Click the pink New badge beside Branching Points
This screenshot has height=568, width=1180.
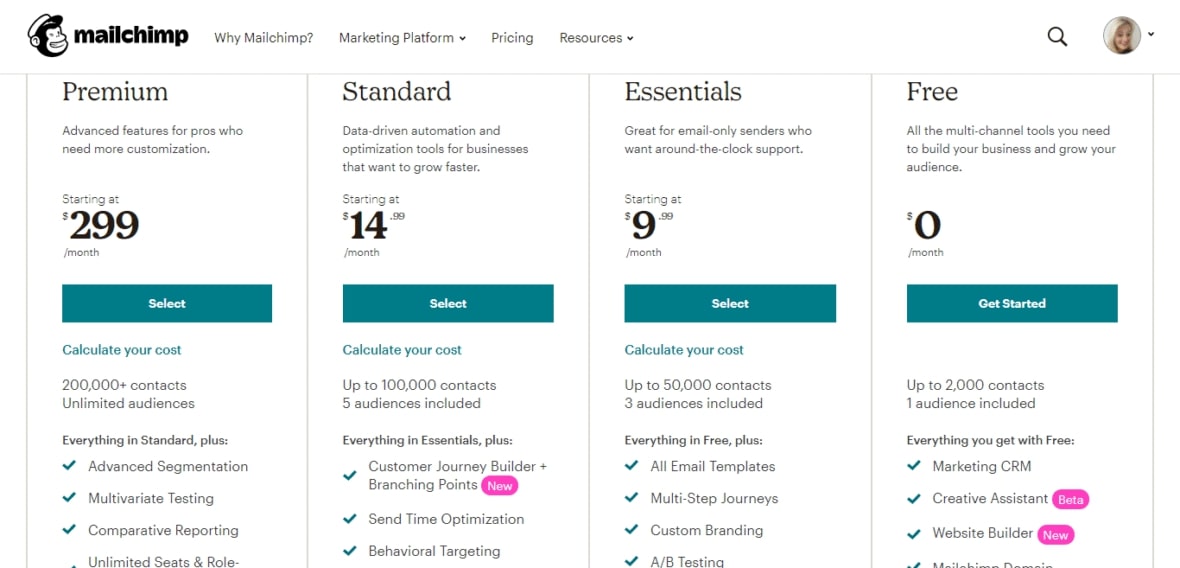tap(499, 486)
